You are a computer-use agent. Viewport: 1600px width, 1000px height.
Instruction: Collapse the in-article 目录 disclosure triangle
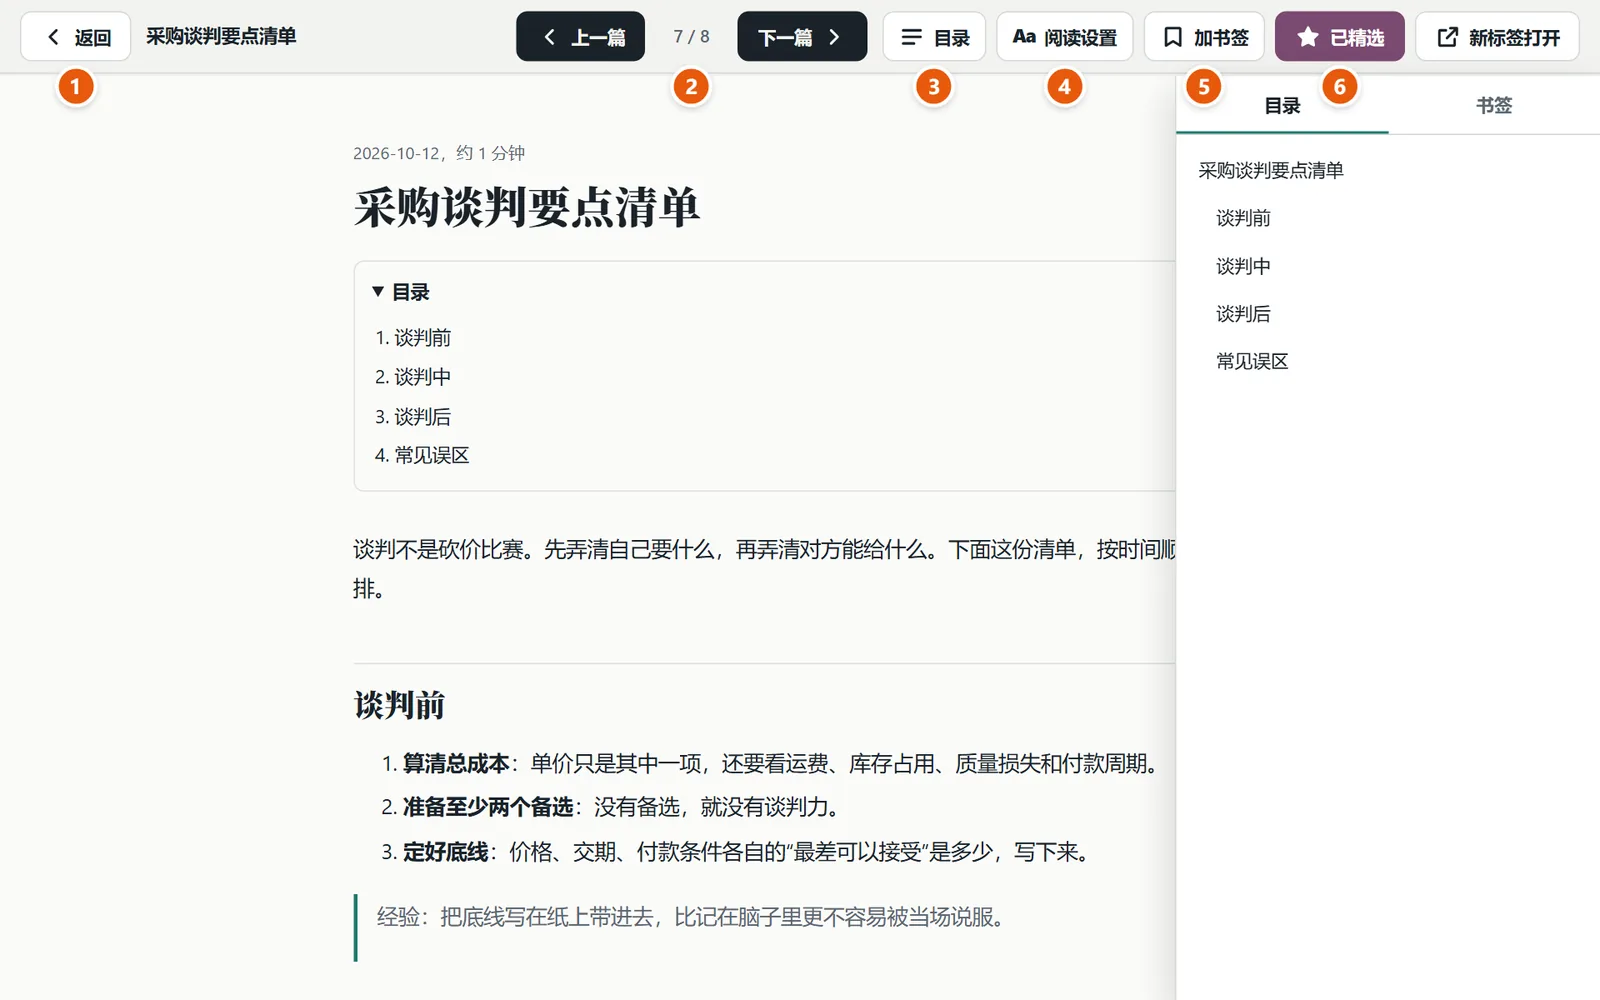pos(378,292)
